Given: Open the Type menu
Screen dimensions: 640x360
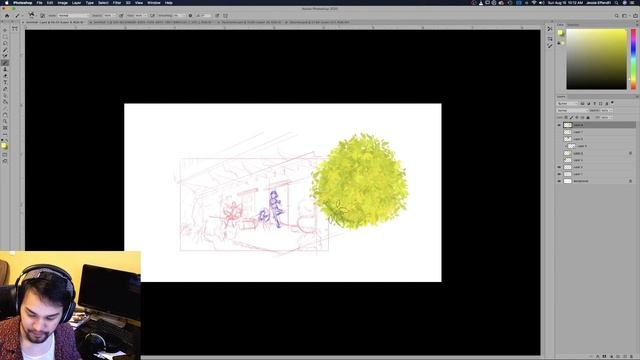Looking at the screenshot, I should coord(89,2).
